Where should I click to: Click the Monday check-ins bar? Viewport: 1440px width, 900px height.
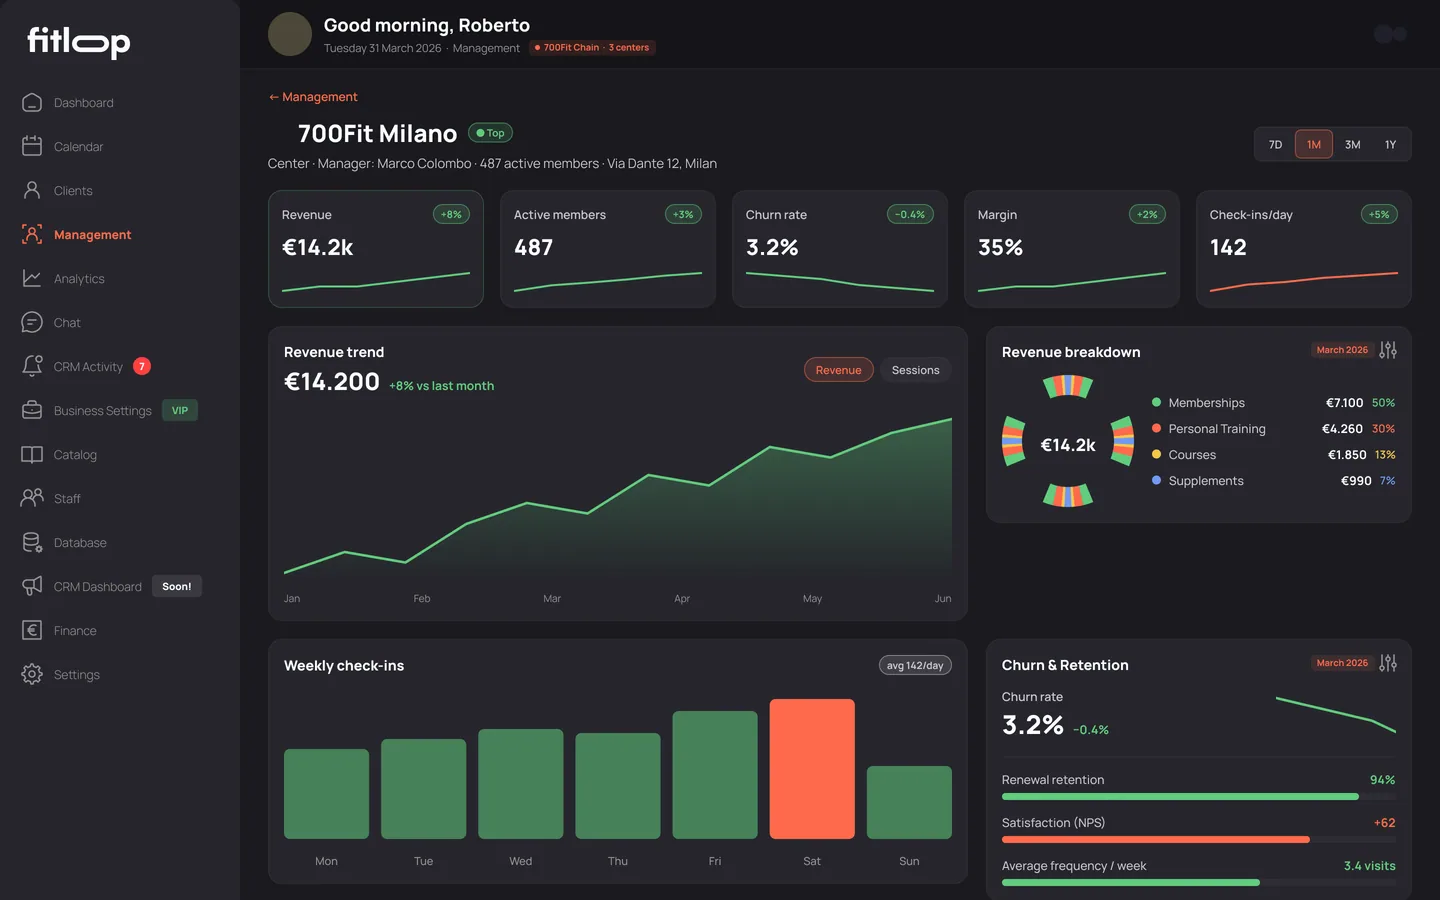click(326, 794)
